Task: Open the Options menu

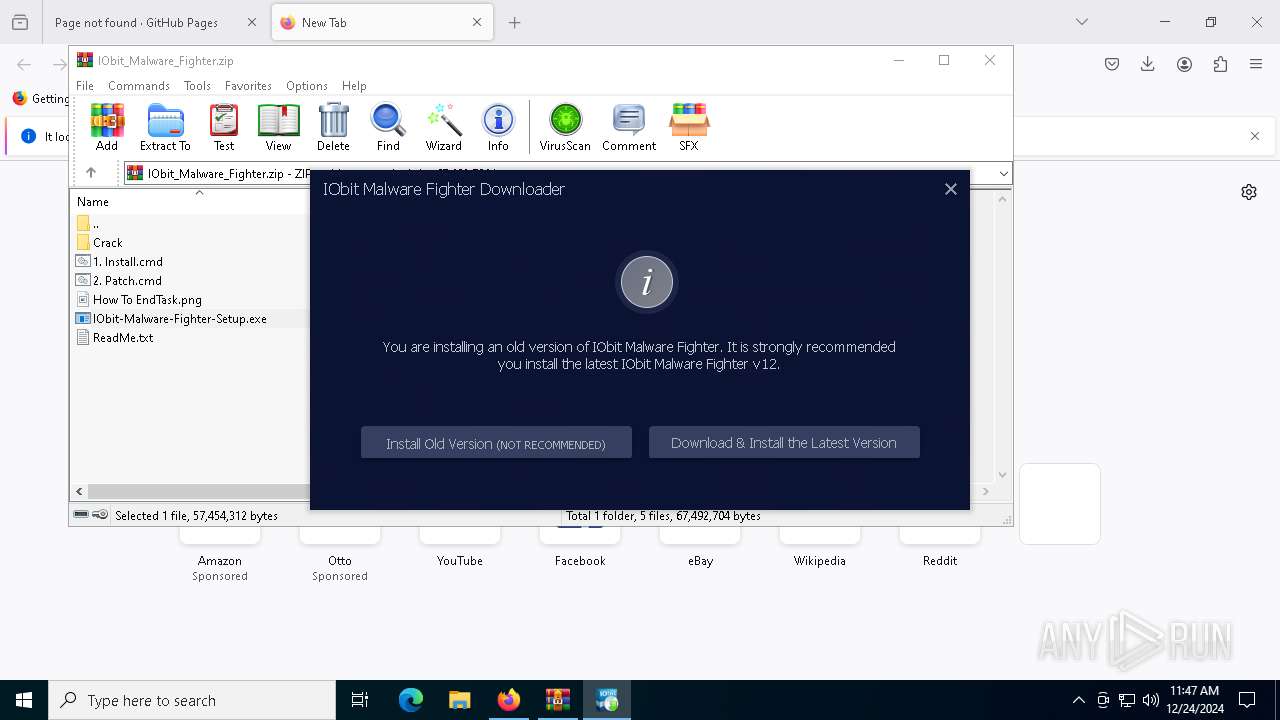Action: coord(307,86)
